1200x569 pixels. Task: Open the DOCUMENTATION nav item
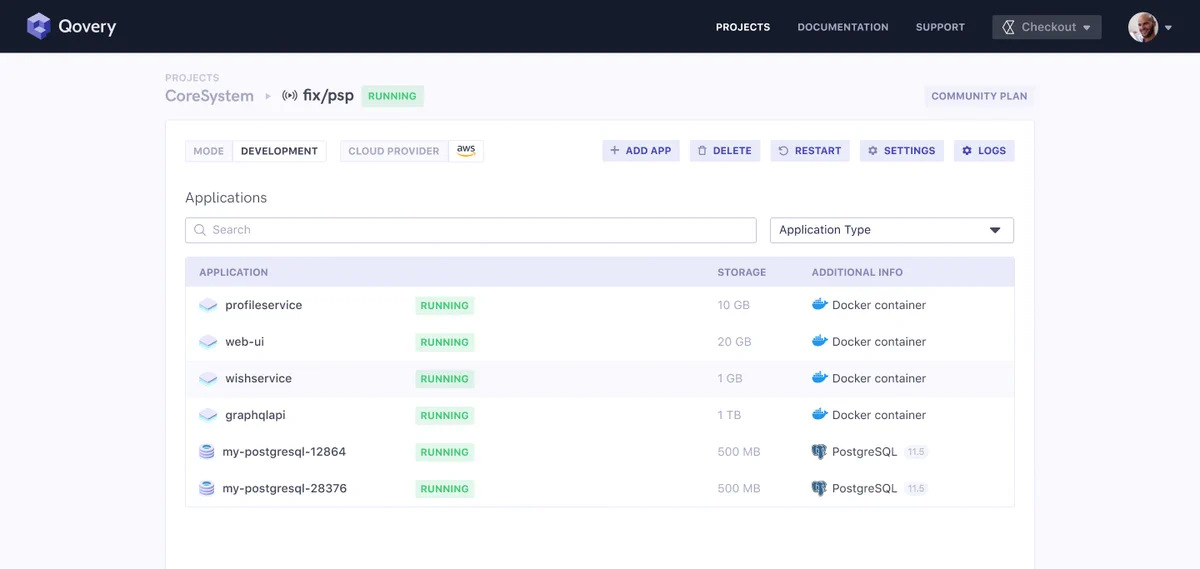843,27
